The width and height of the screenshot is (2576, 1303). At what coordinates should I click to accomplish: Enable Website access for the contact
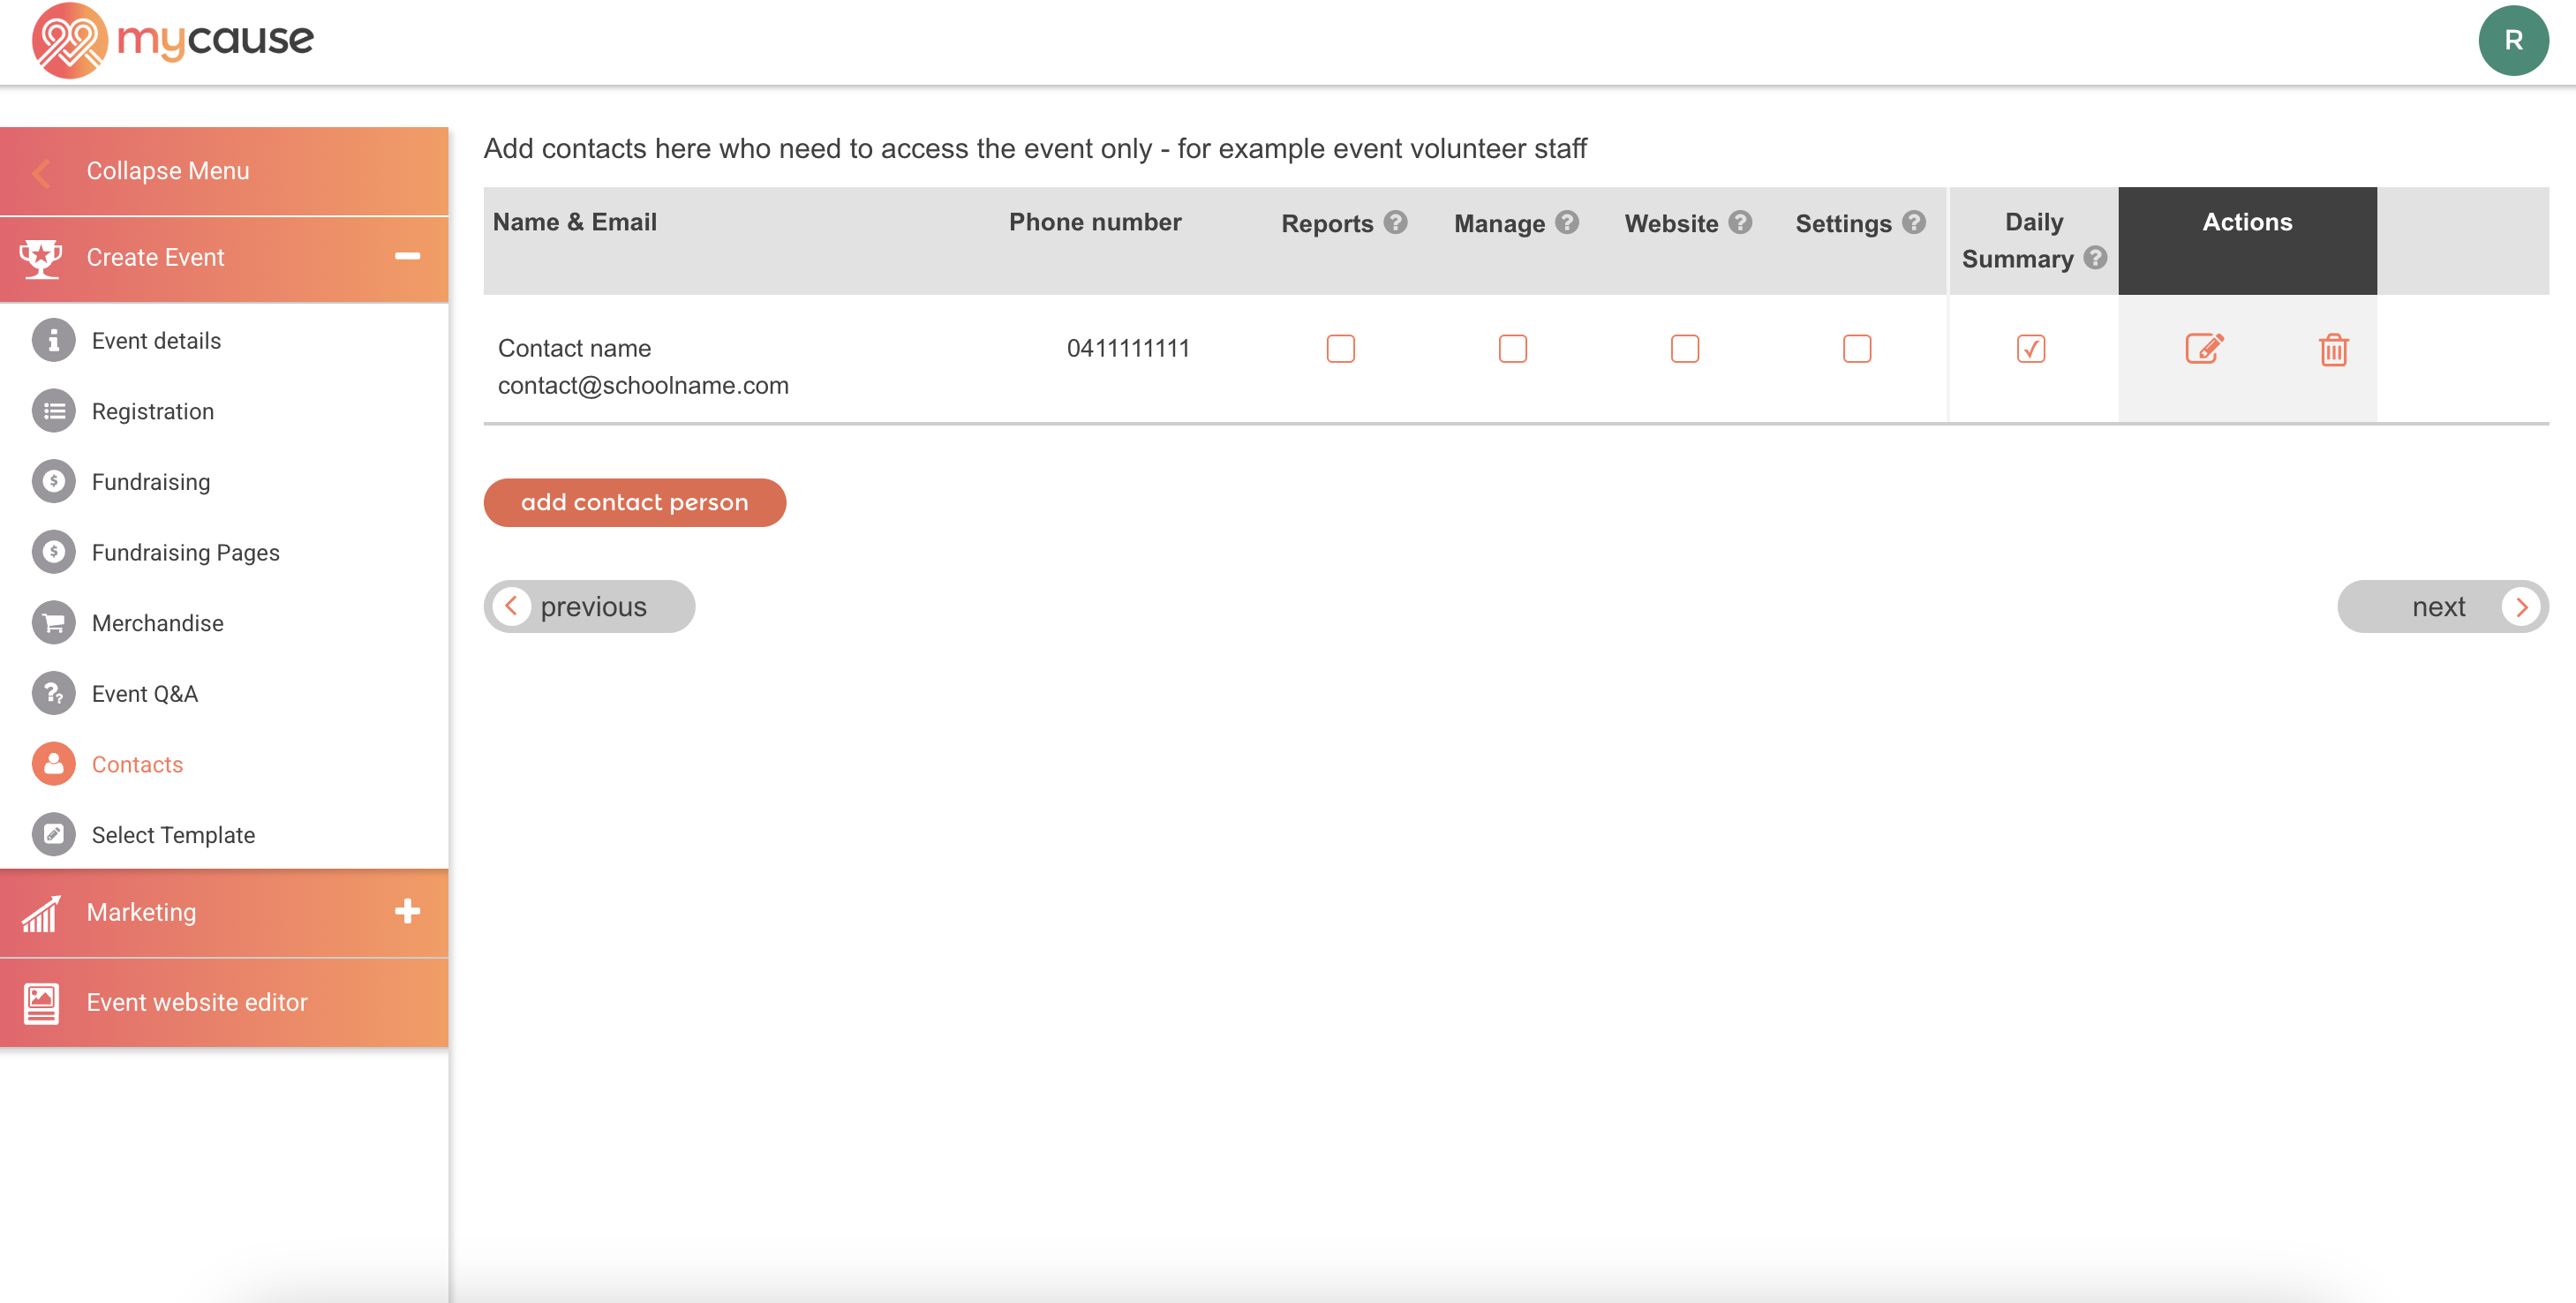1684,348
